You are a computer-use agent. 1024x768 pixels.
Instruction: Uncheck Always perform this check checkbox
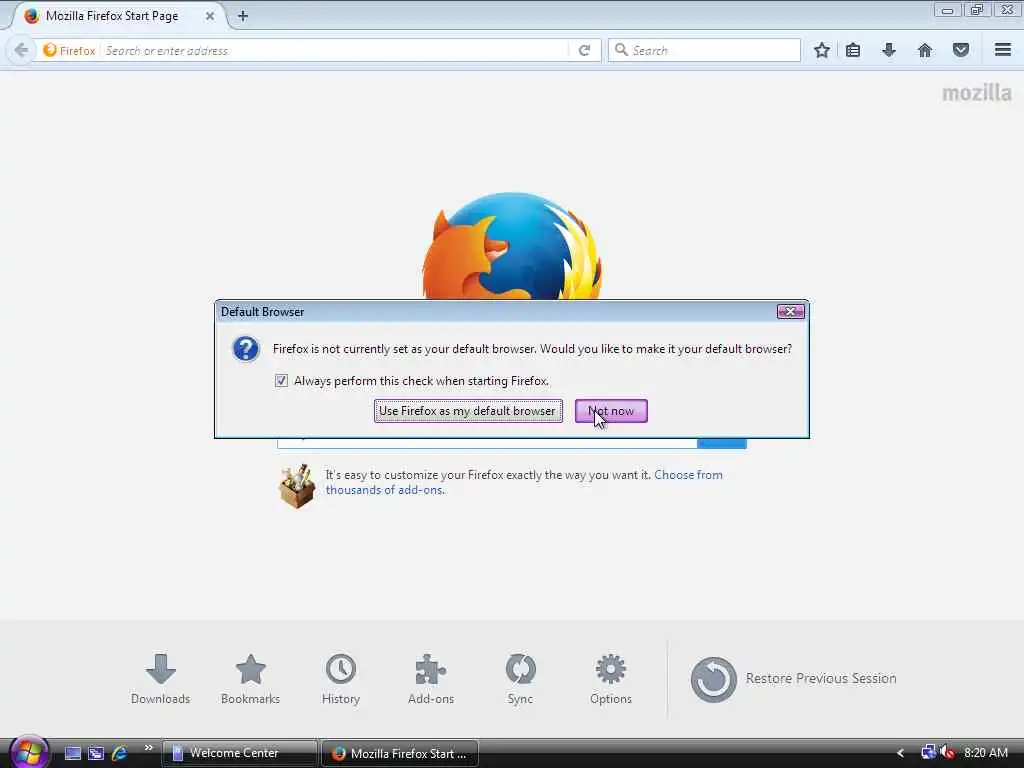pos(281,381)
